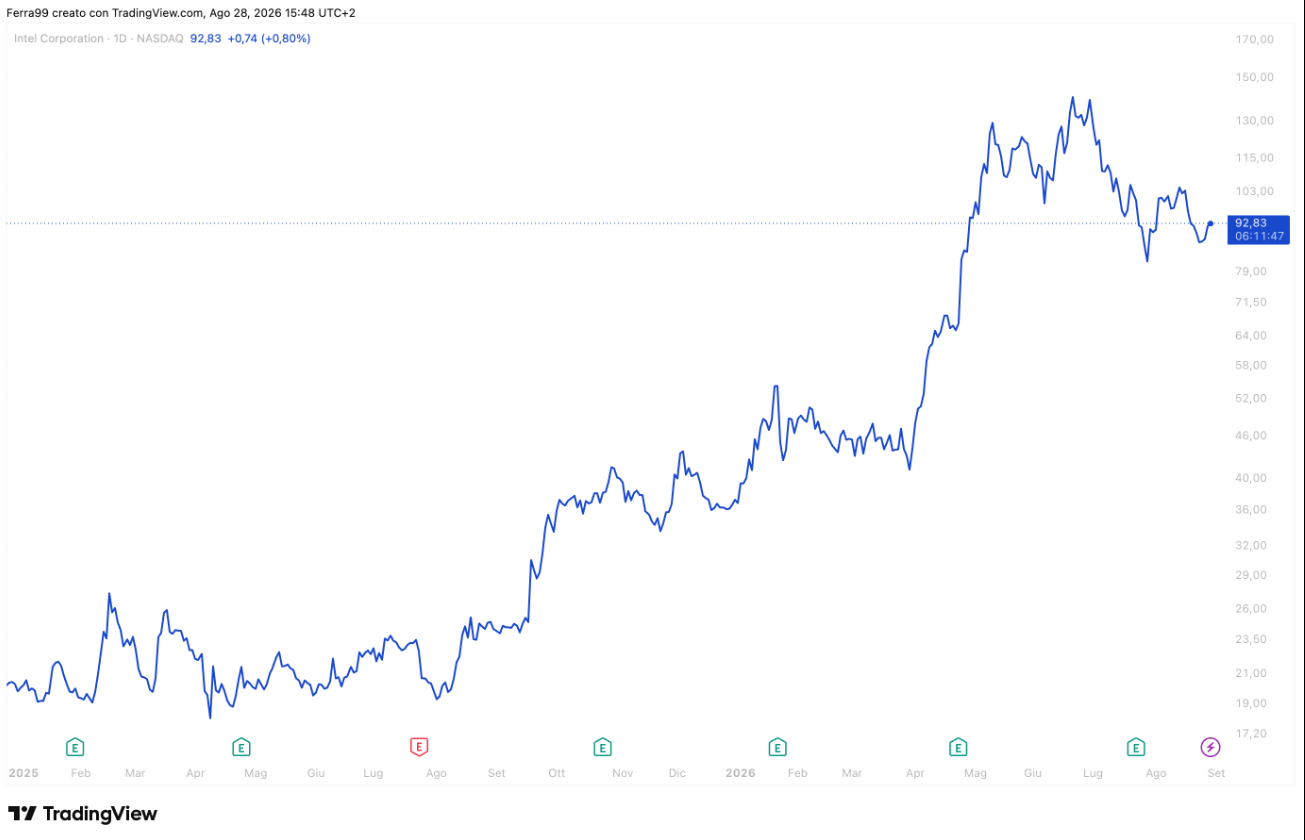Select the green earnings marker near Mag 2025
Screen dimensions: 1305x840
241,746
